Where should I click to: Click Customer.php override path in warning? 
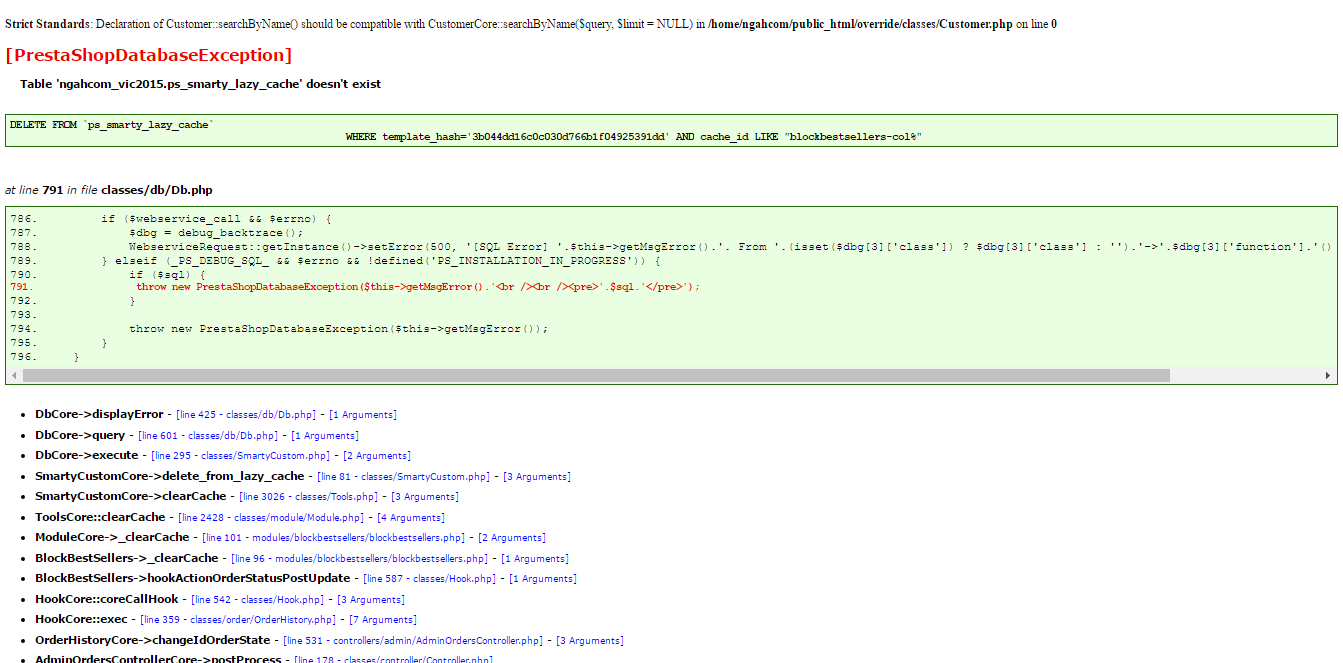pos(860,24)
